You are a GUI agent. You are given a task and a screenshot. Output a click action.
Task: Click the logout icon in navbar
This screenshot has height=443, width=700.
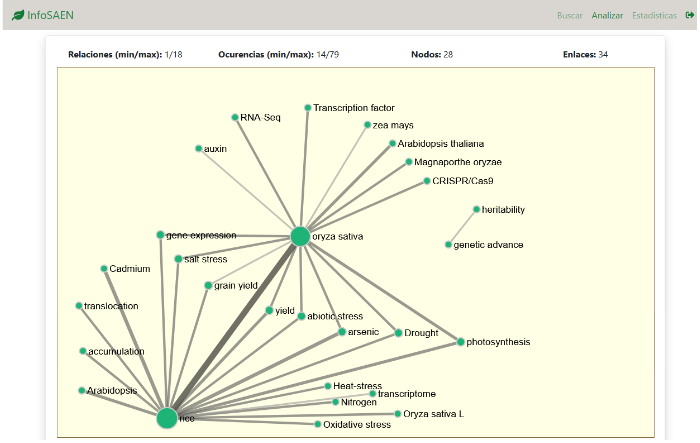point(688,16)
